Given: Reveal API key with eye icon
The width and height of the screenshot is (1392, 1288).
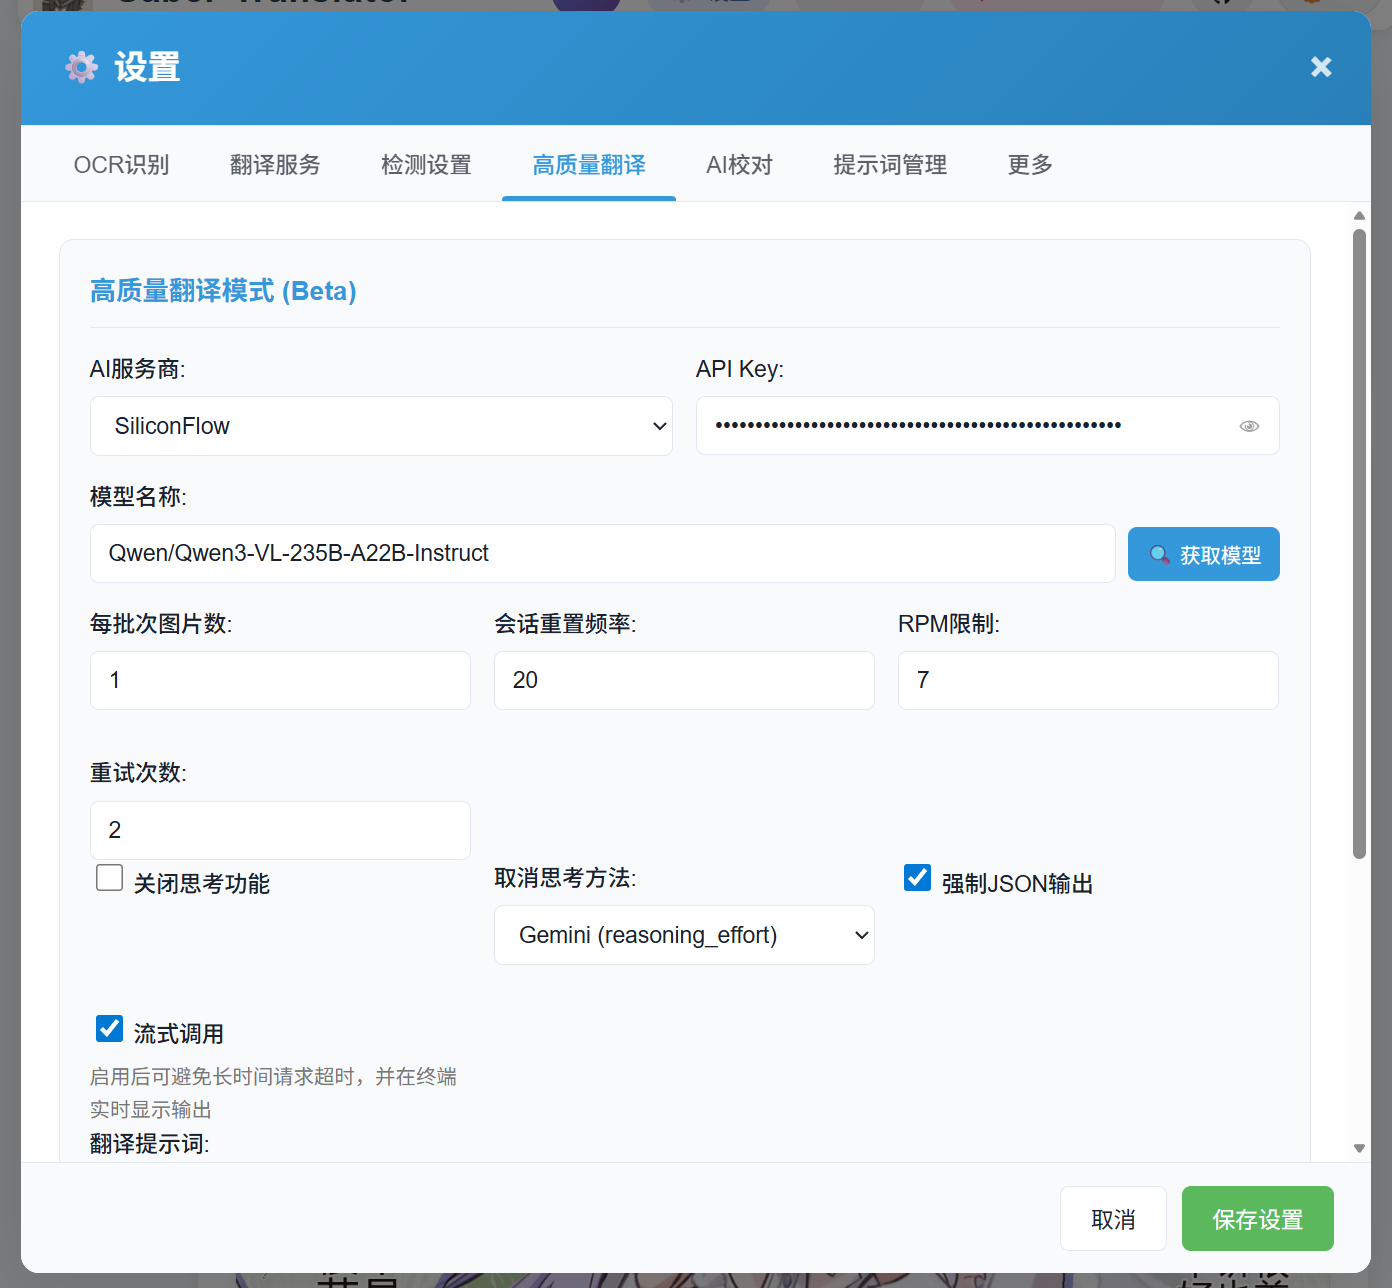Looking at the screenshot, I should pyautogui.click(x=1249, y=426).
